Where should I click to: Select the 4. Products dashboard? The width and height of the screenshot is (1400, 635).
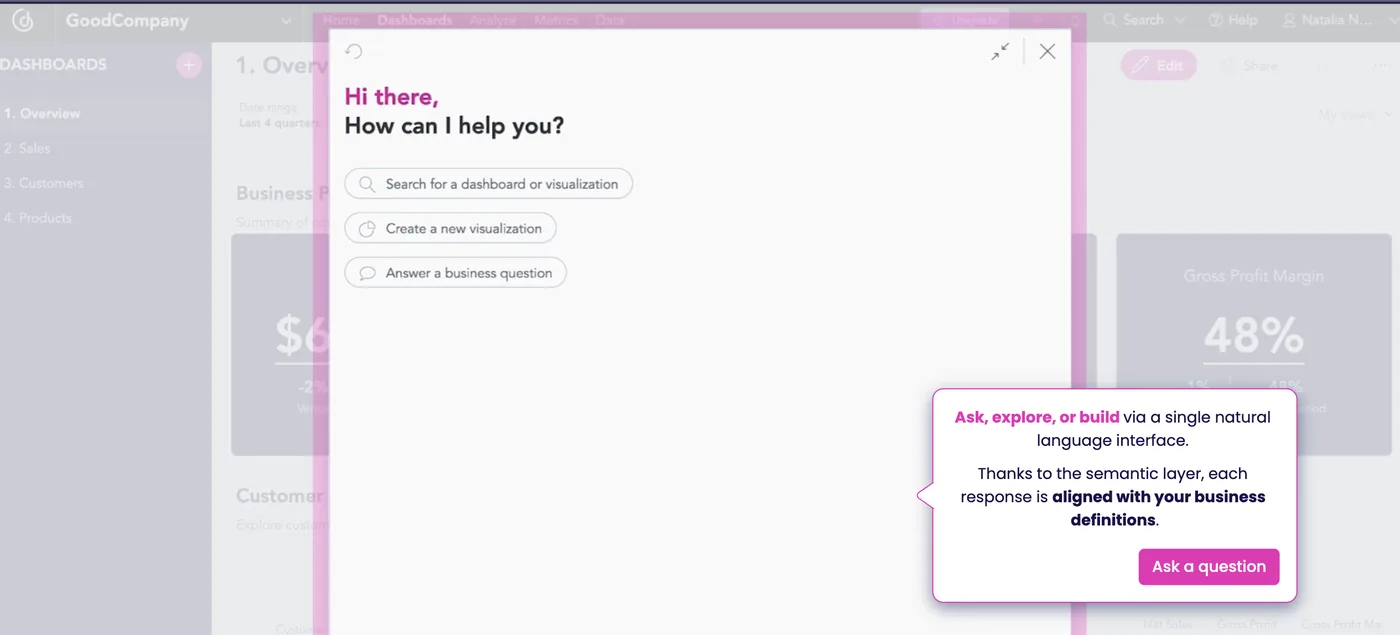tap(105, 218)
